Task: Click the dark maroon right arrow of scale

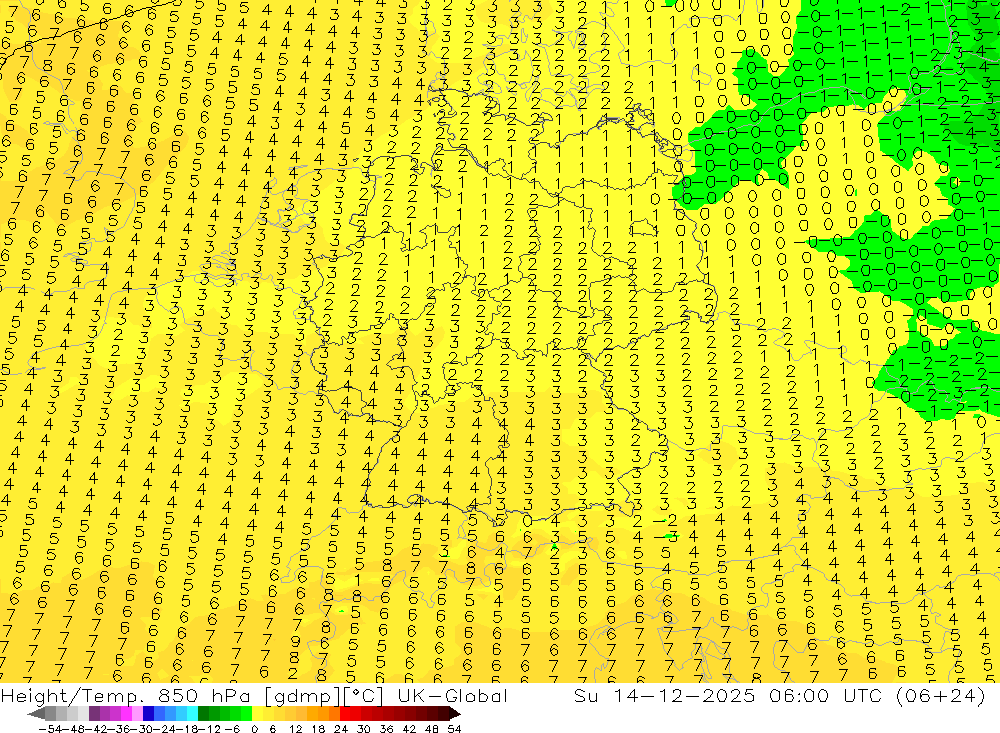Action: point(454,714)
